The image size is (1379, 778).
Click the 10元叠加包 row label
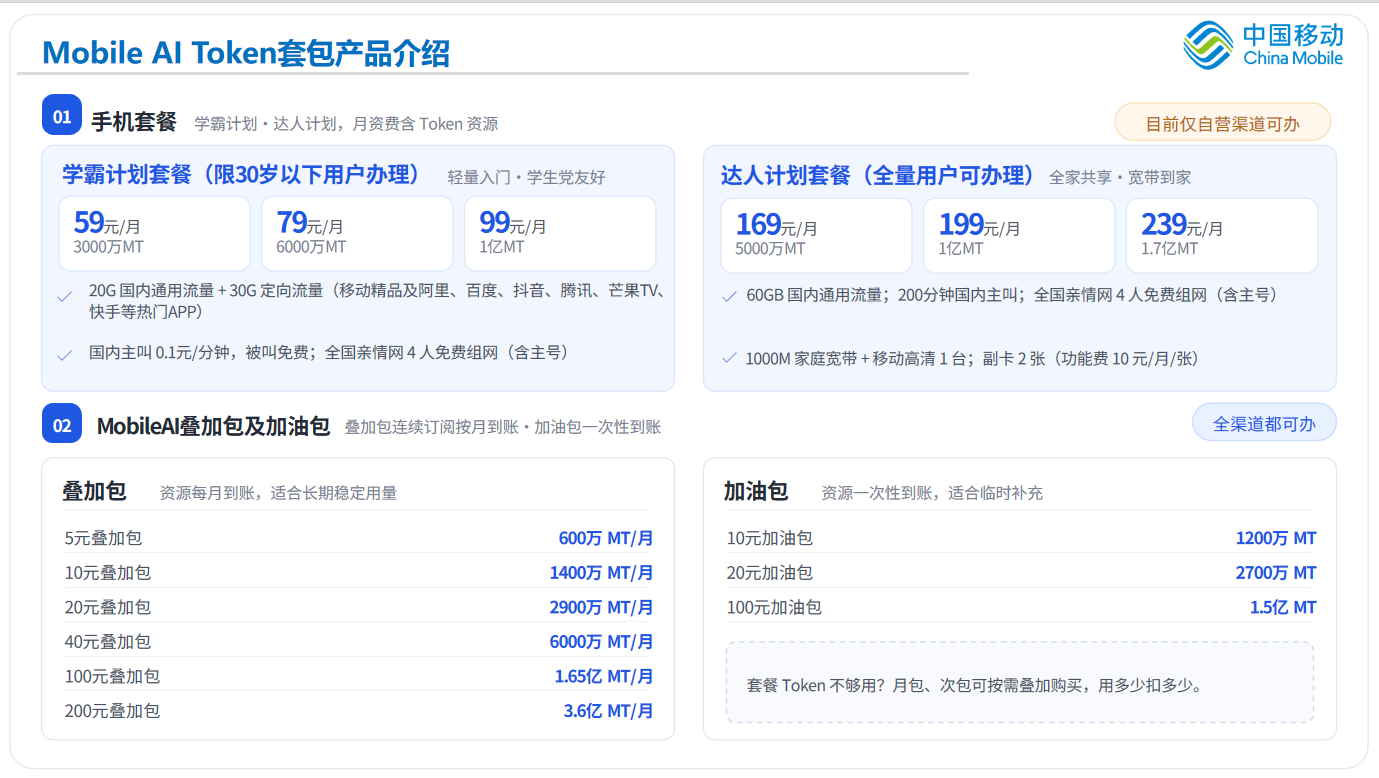click(x=108, y=573)
